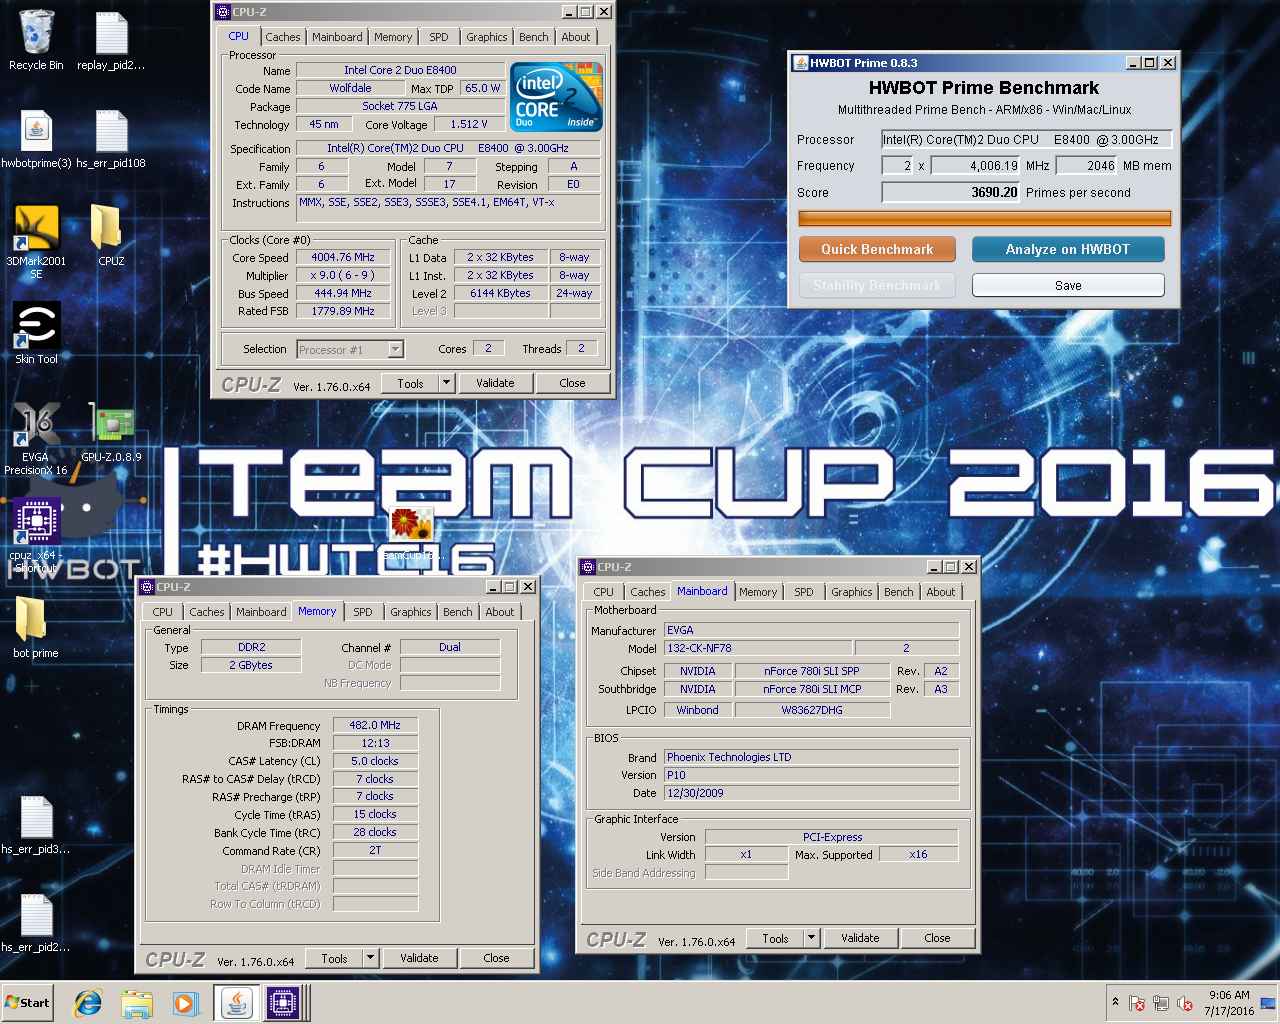Click the Rated FSB value 1779.89 MHz
Screen dimensions: 1280x1024
coord(343,311)
